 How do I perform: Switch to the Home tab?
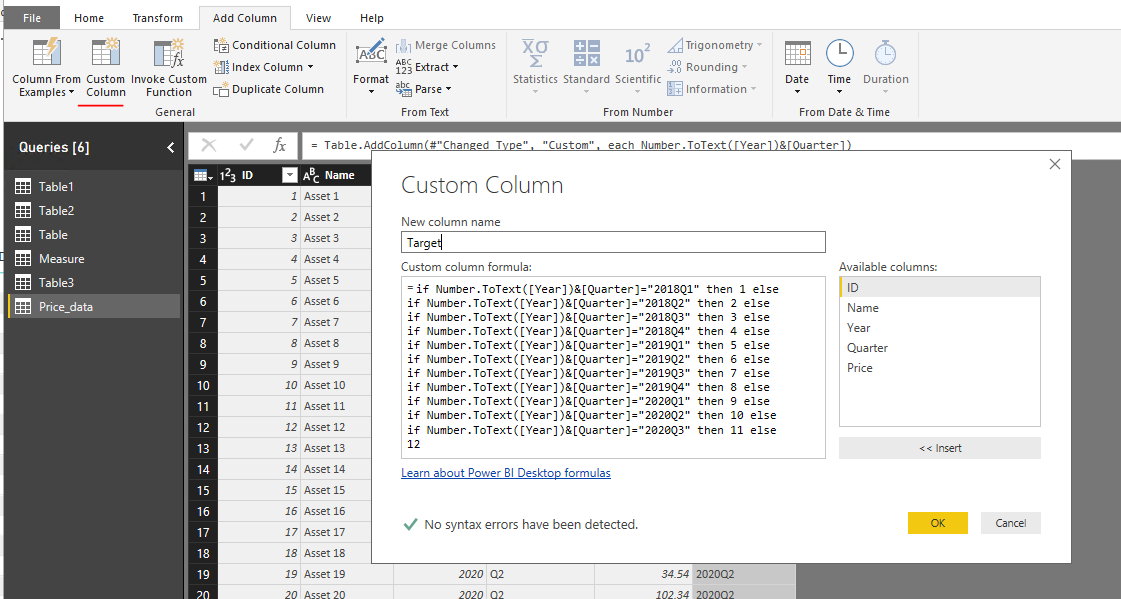pos(89,18)
